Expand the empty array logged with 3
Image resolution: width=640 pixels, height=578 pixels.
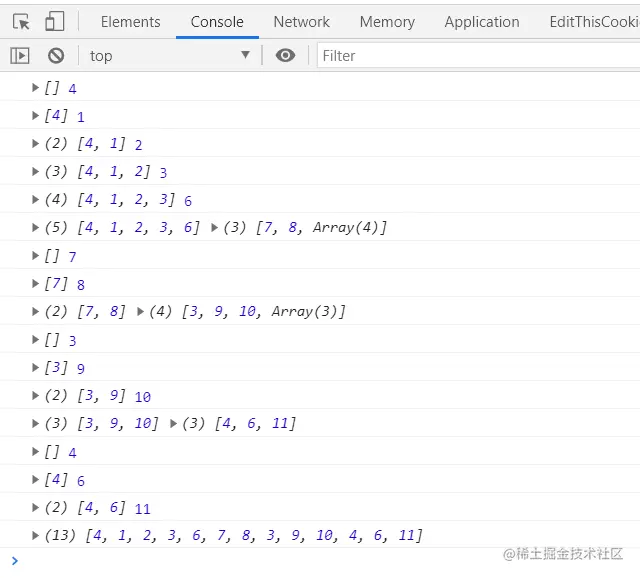35,340
